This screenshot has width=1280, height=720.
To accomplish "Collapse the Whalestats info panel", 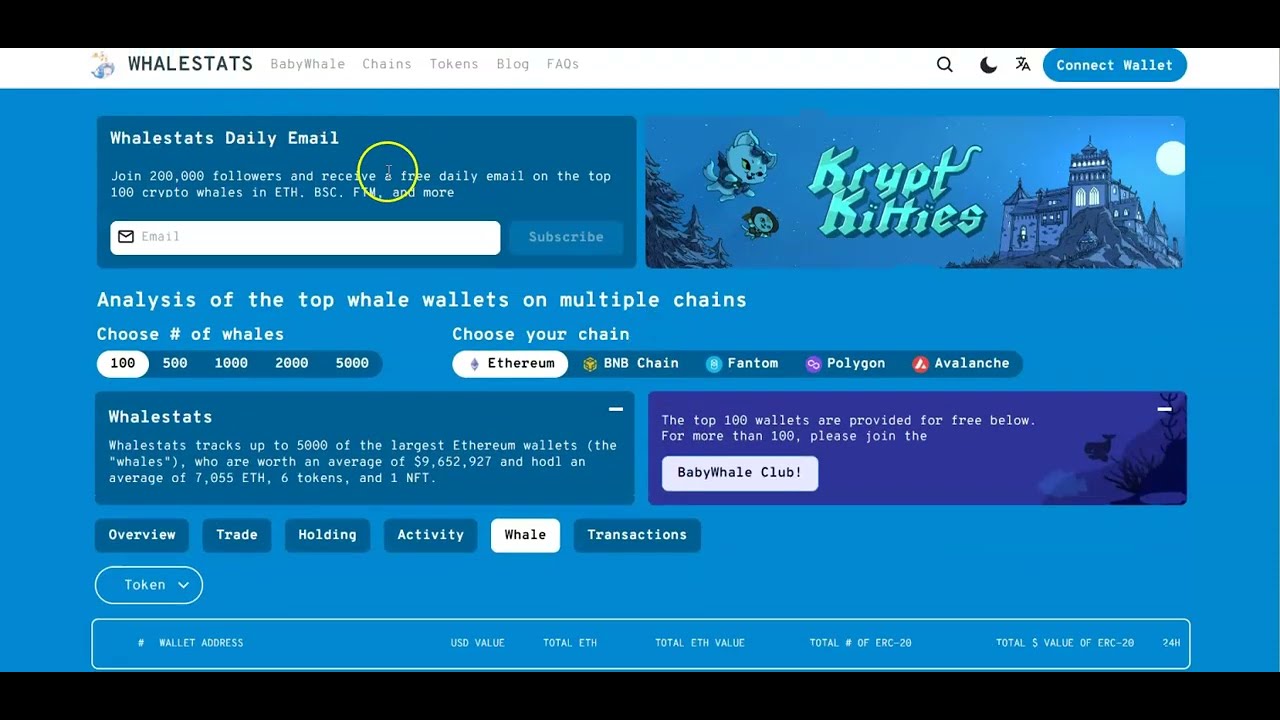I will click(x=616, y=409).
